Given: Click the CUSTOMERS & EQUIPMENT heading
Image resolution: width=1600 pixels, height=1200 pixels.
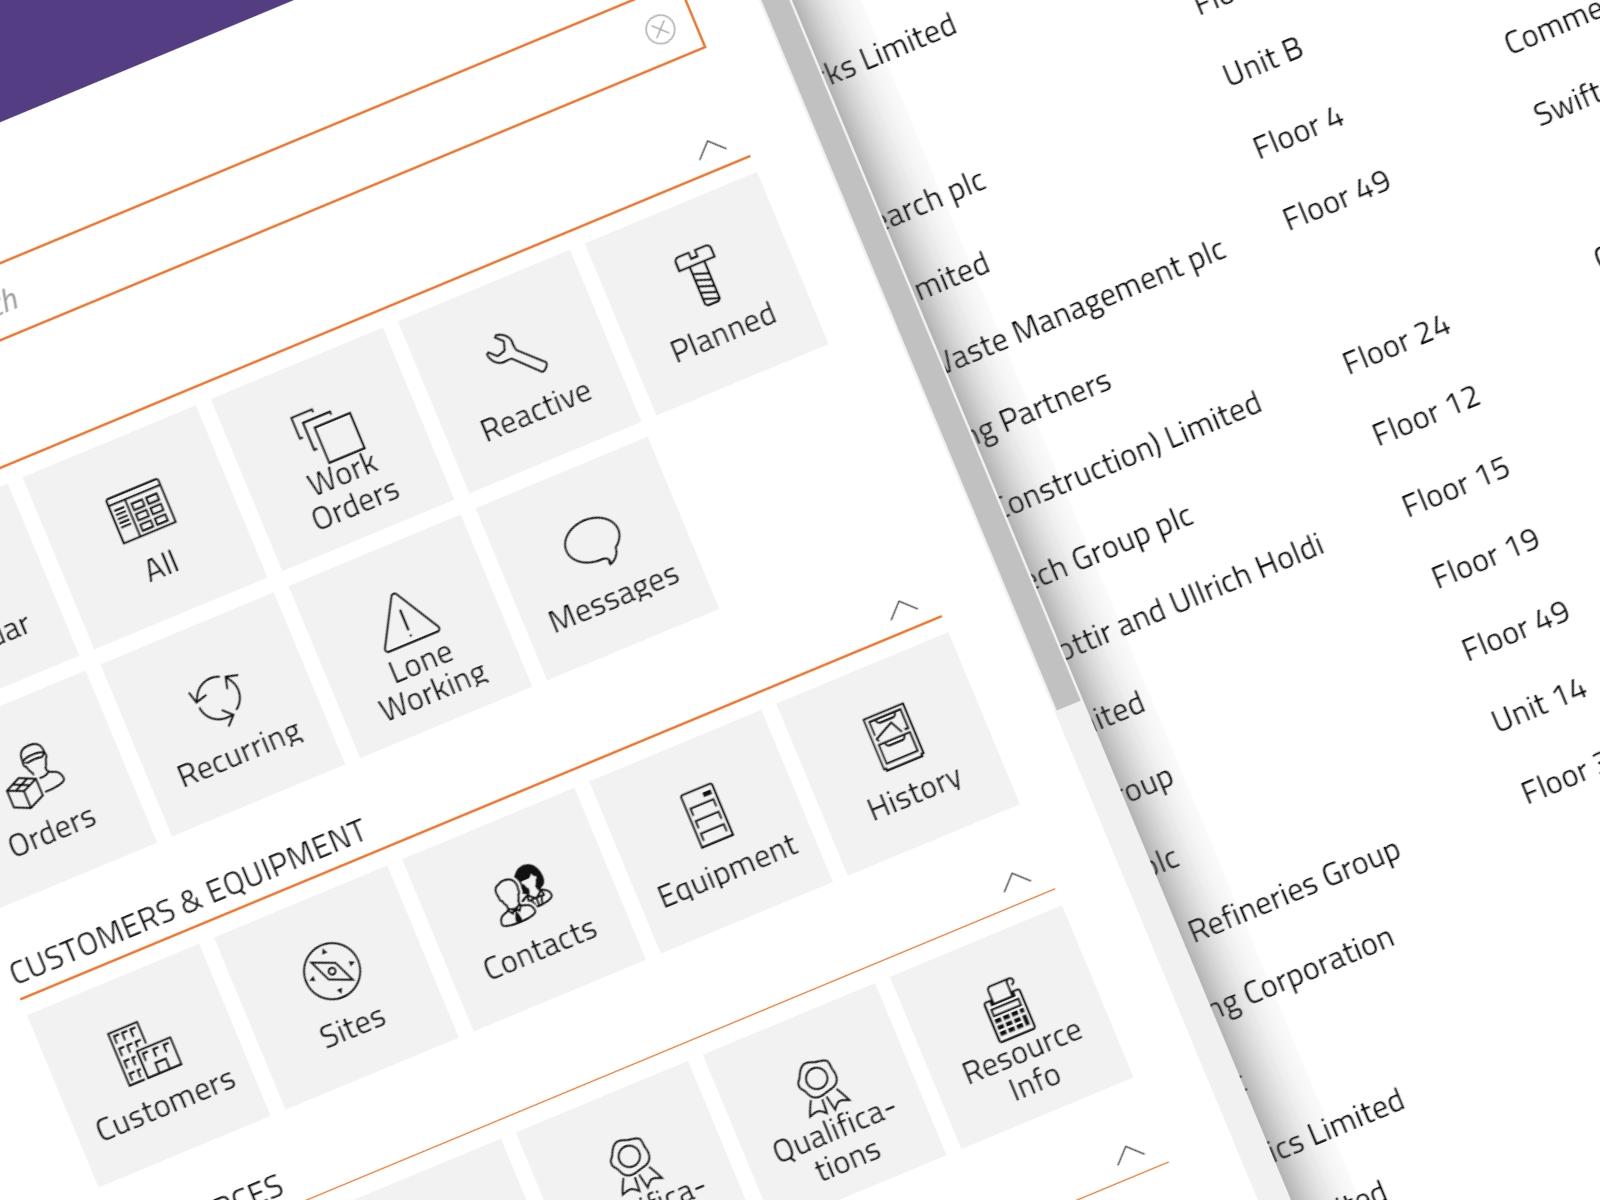Looking at the screenshot, I should [x=187, y=902].
